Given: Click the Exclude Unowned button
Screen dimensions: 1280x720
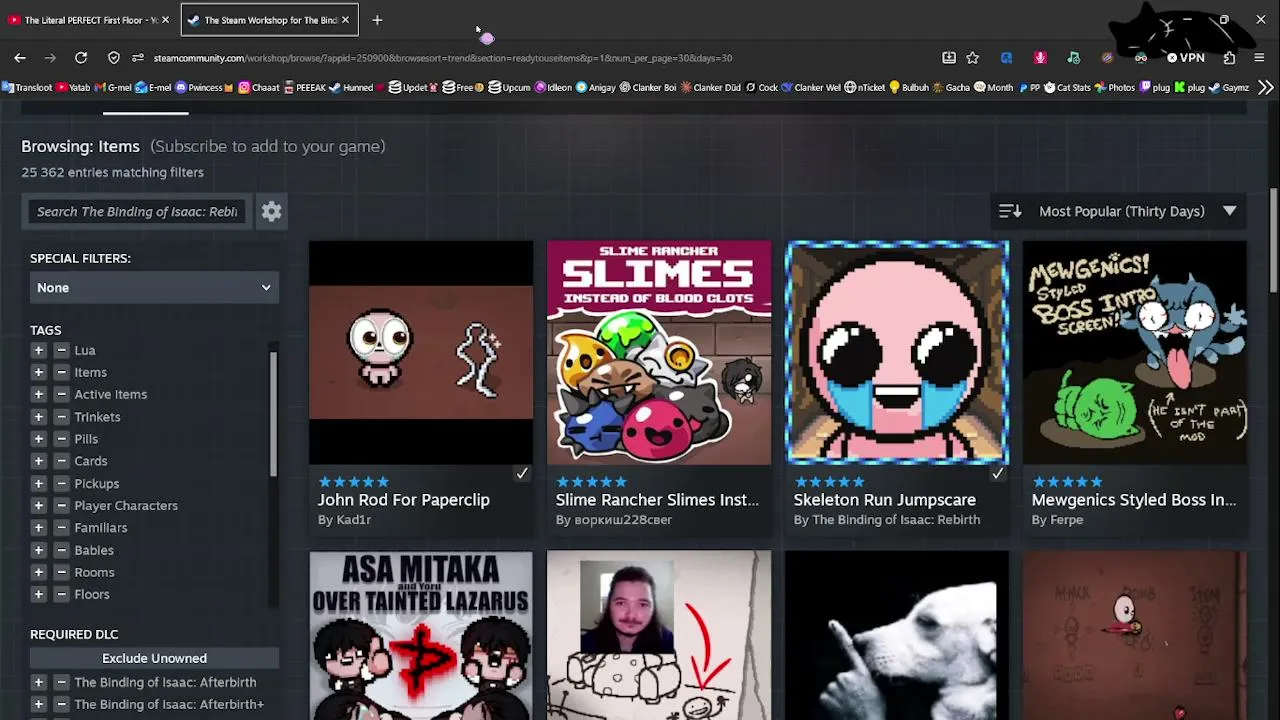Looking at the screenshot, I should tap(154, 658).
